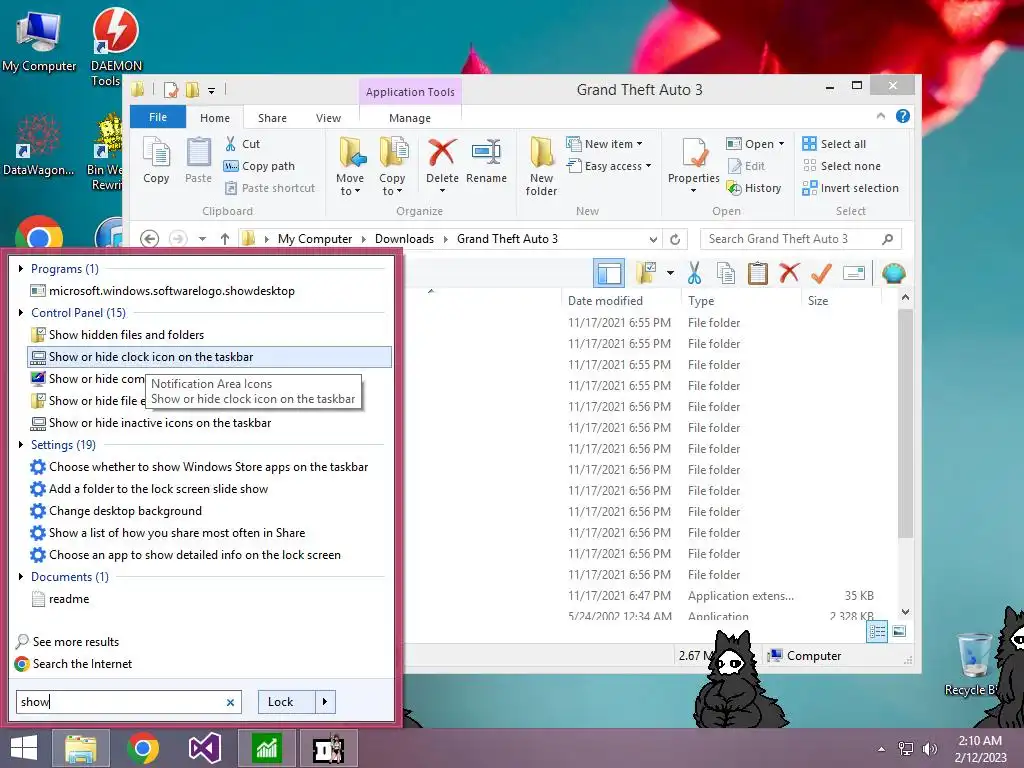Open the File tab
This screenshot has width=1024, height=768.
158,117
